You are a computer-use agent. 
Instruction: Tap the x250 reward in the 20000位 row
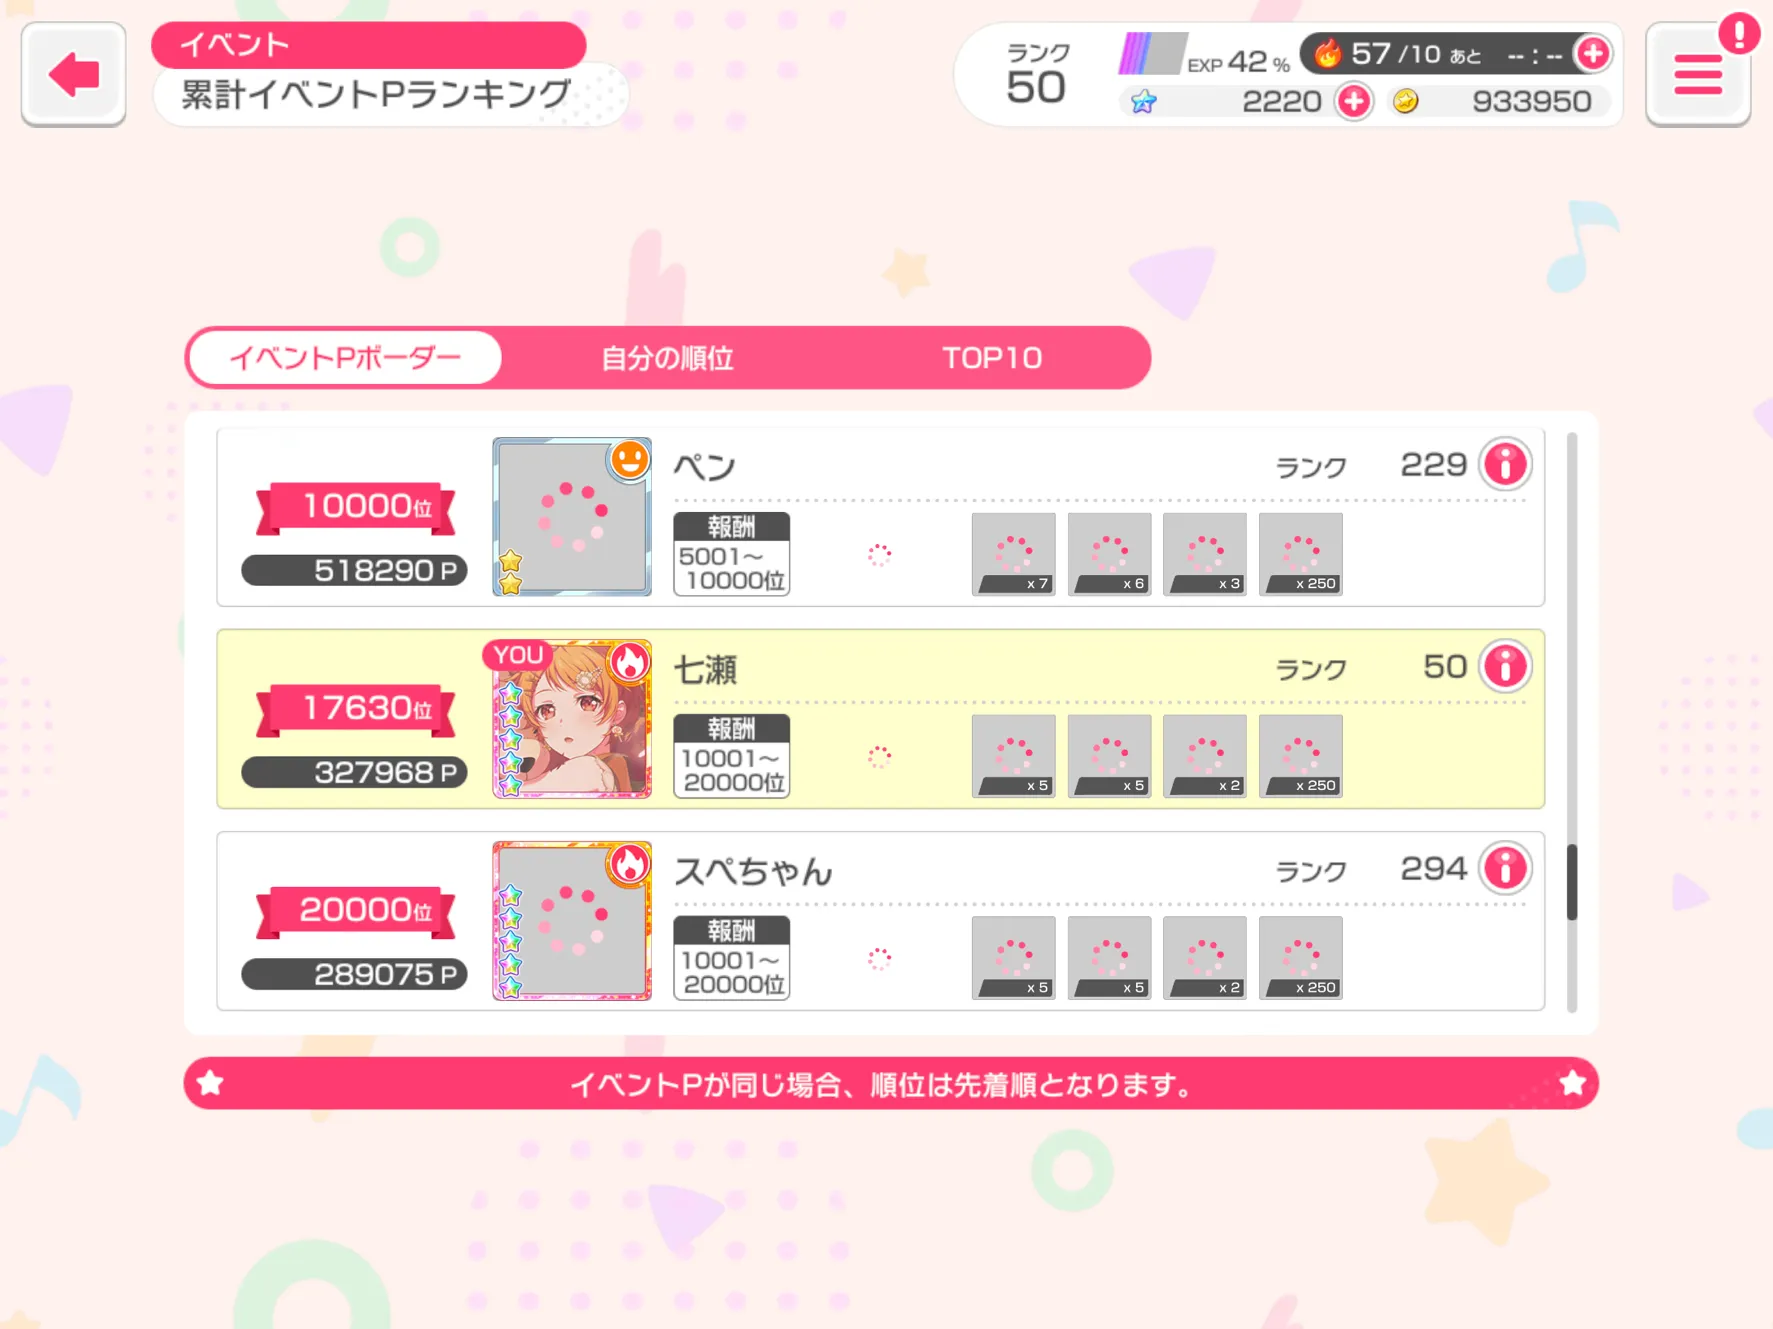pos(1300,958)
